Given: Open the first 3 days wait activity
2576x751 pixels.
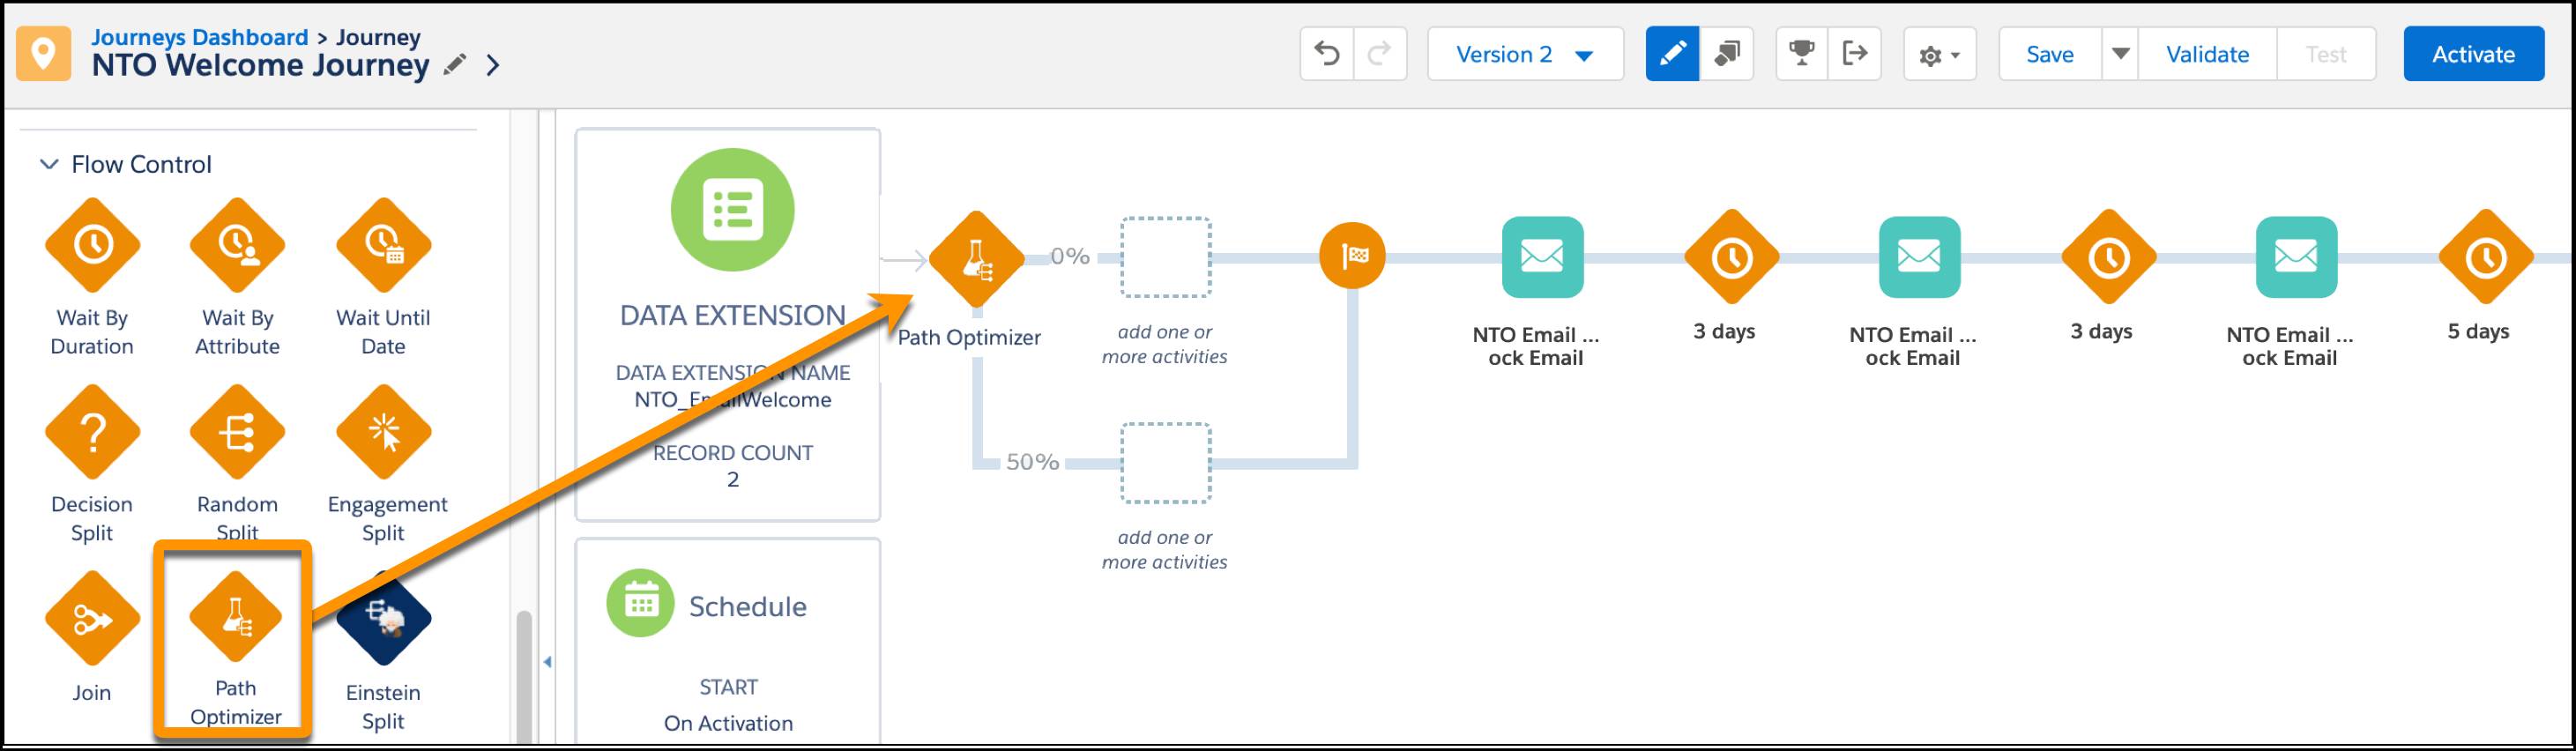Looking at the screenshot, I should point(1731,257).
